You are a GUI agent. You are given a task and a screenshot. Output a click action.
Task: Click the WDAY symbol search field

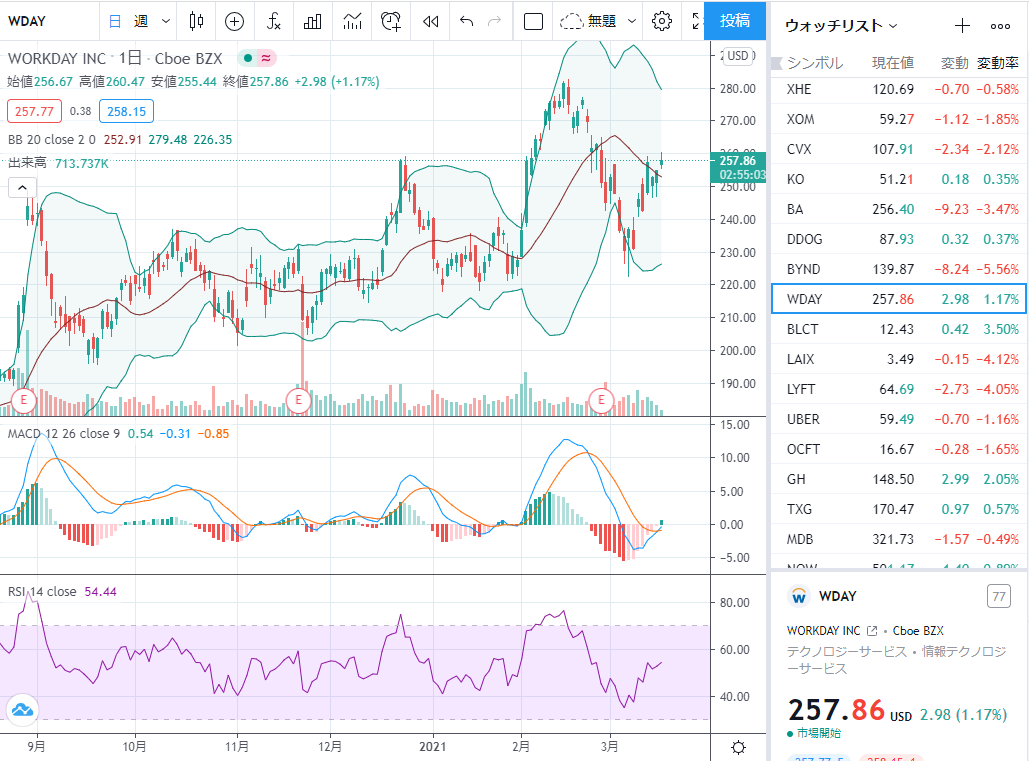[x=49, y=22]
